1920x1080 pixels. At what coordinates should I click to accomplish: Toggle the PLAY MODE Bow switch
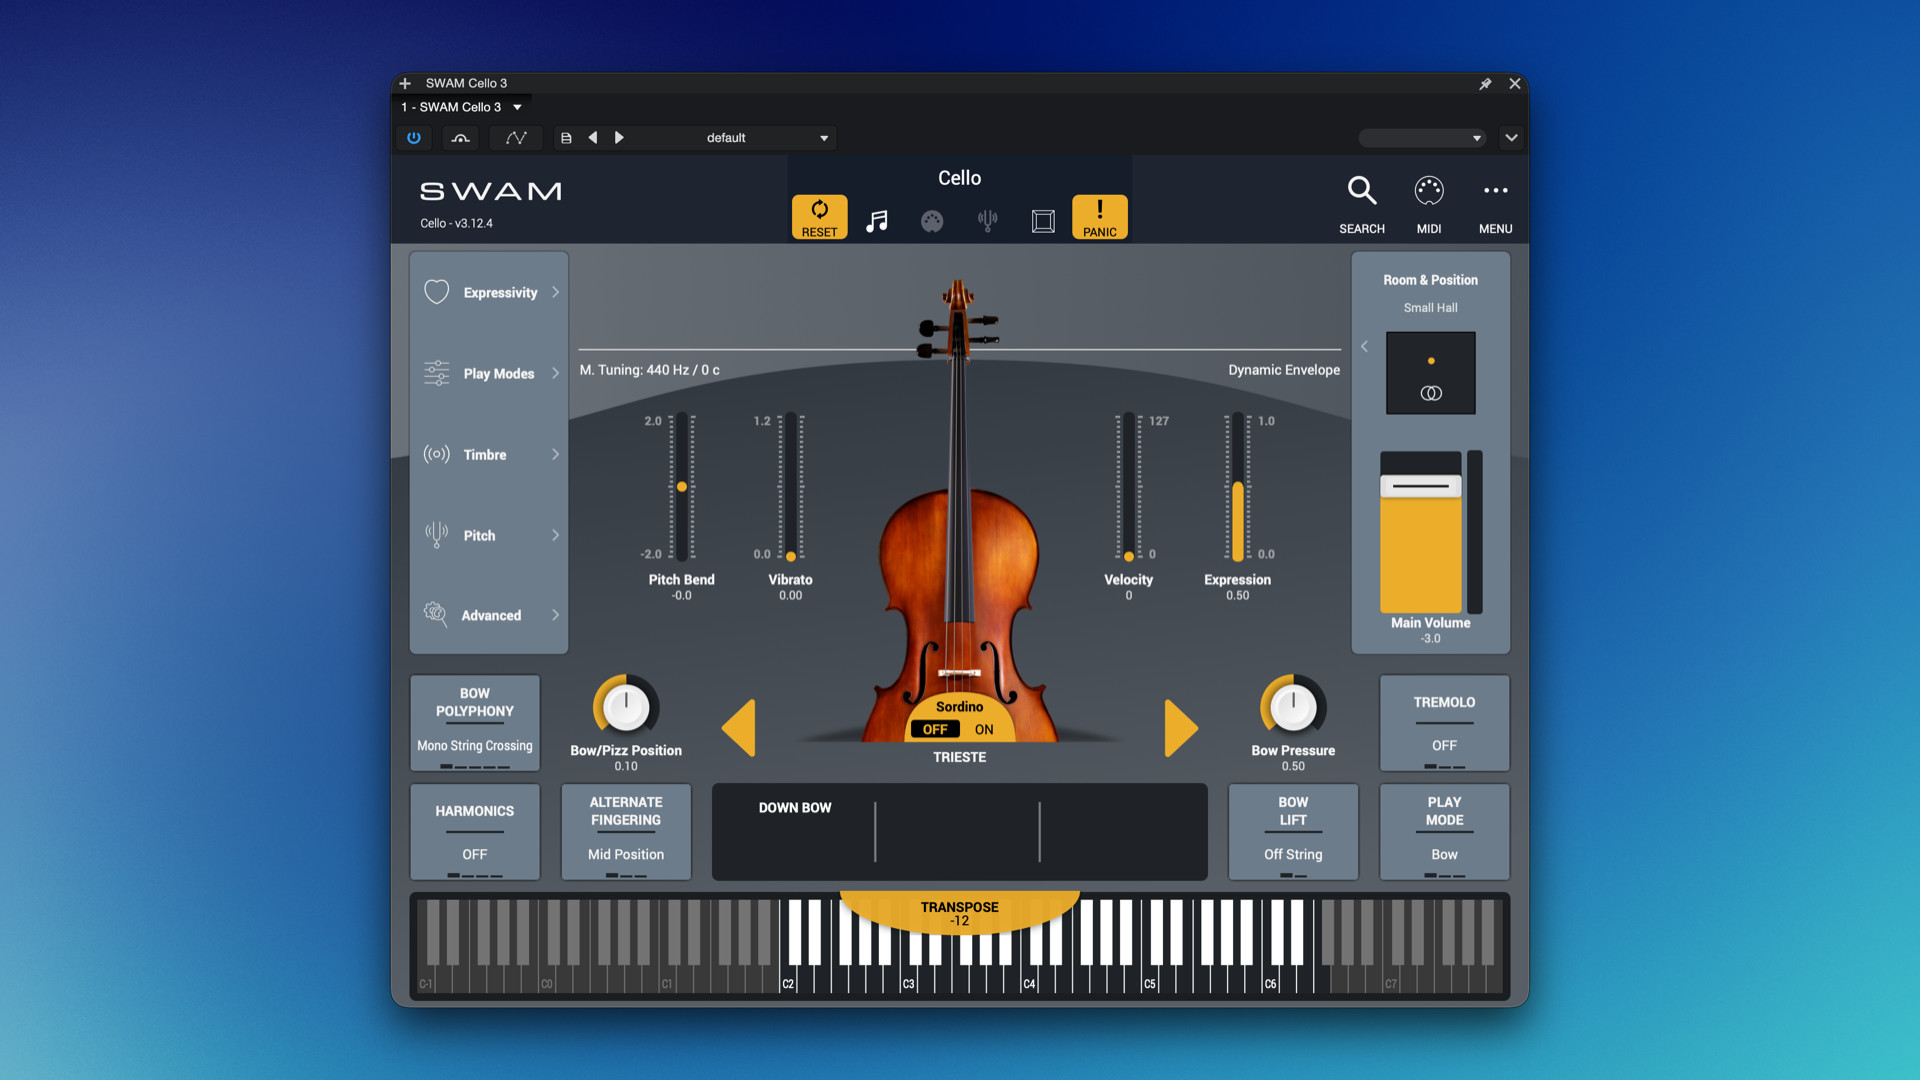point(1444,832)
